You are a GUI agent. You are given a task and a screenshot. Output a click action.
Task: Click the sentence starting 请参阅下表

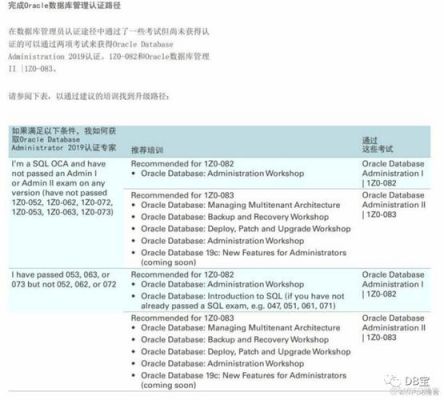[89, 96]
